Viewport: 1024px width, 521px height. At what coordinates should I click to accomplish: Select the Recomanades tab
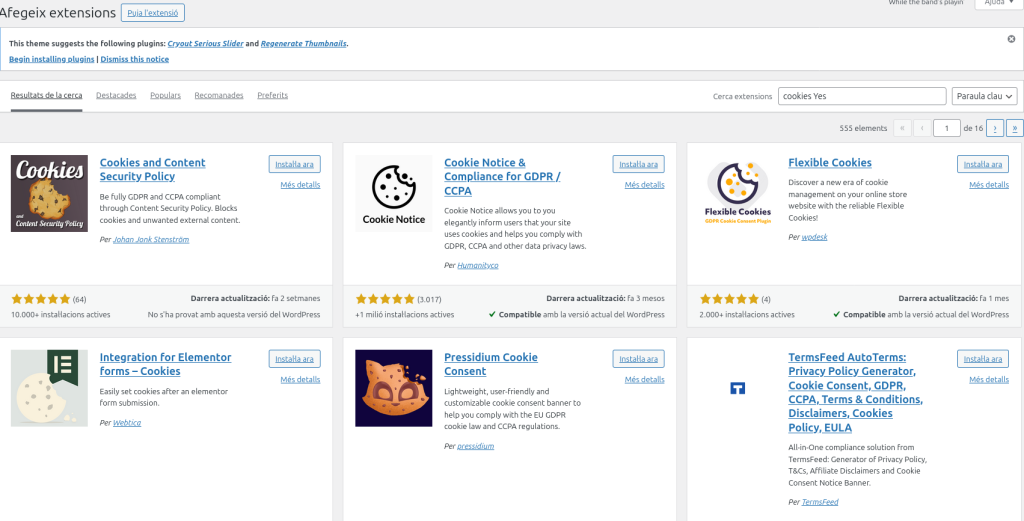pyautogui.click(x=219, y=96)
